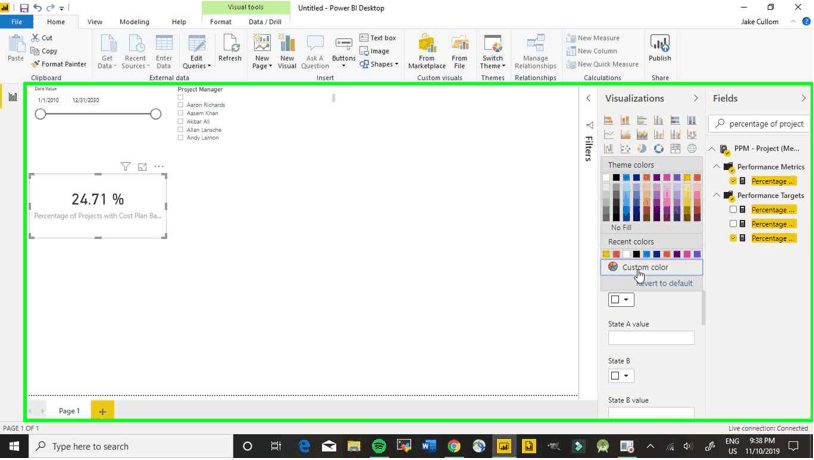
Task: Check Akbar Ali in Project Manager slicer
Action: 181,121
